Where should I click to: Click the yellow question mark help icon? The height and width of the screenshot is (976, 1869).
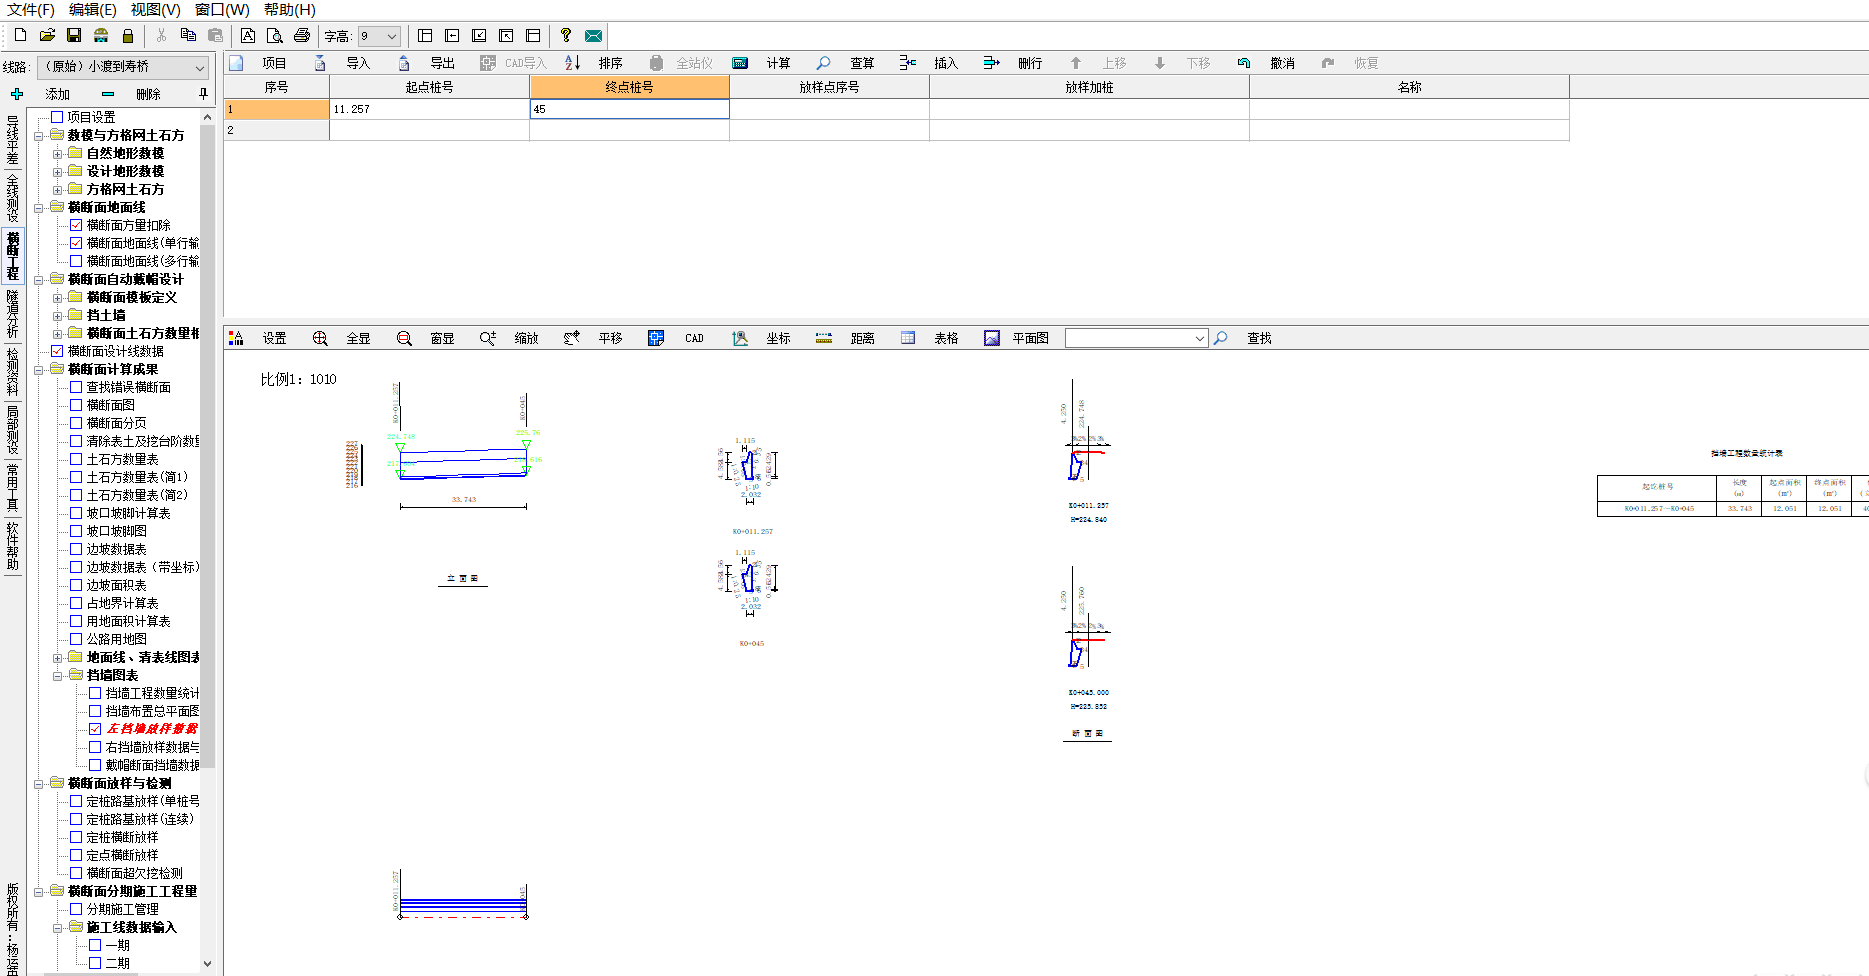(x=566, y=35)
